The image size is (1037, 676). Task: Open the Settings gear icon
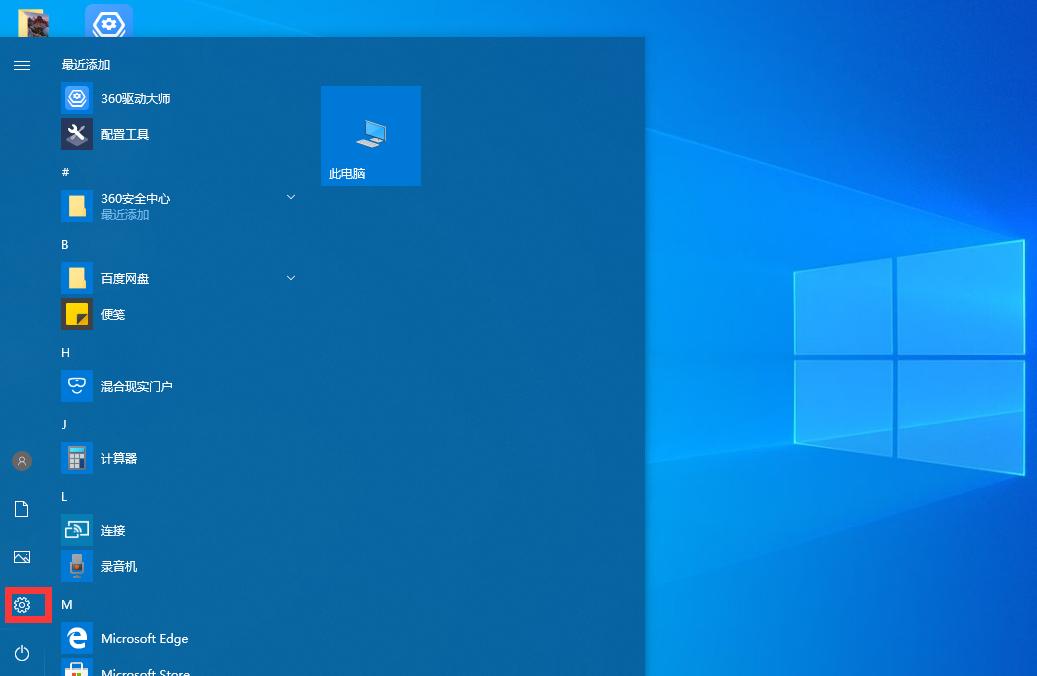point(22,605)
